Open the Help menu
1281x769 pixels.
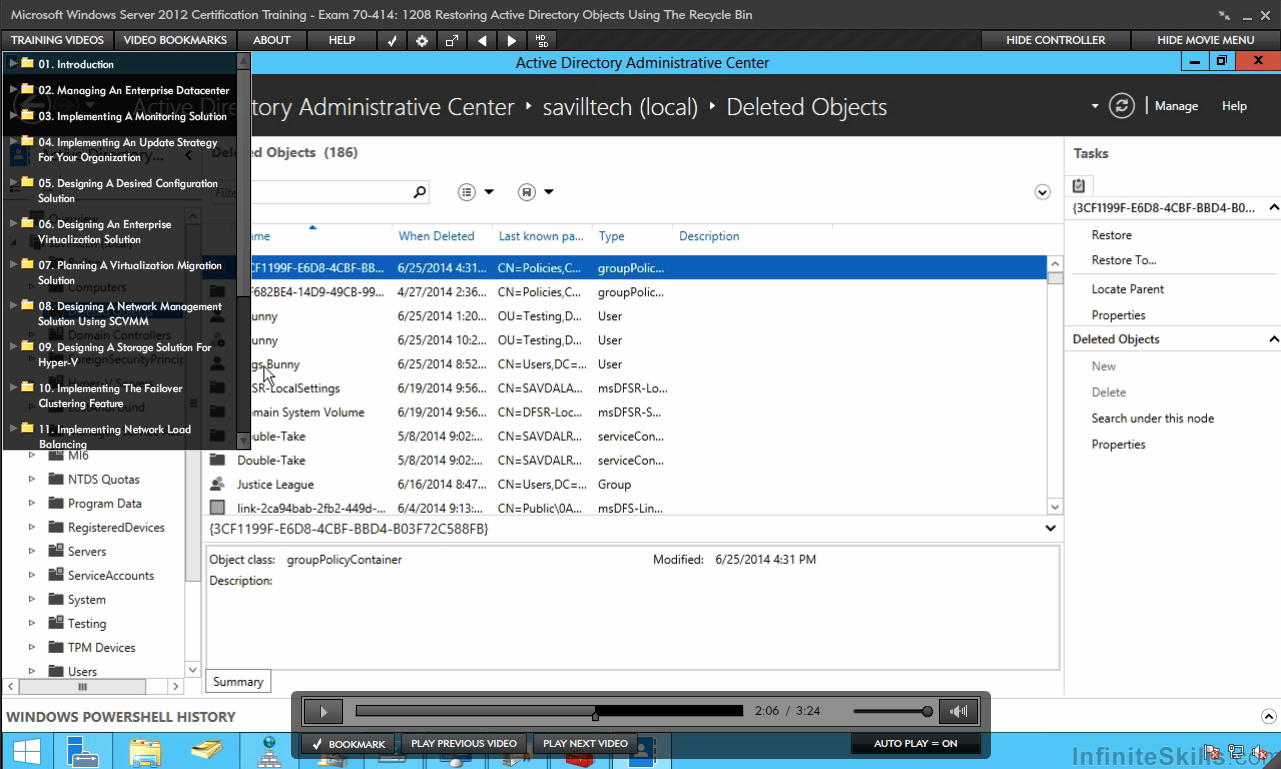342,40
